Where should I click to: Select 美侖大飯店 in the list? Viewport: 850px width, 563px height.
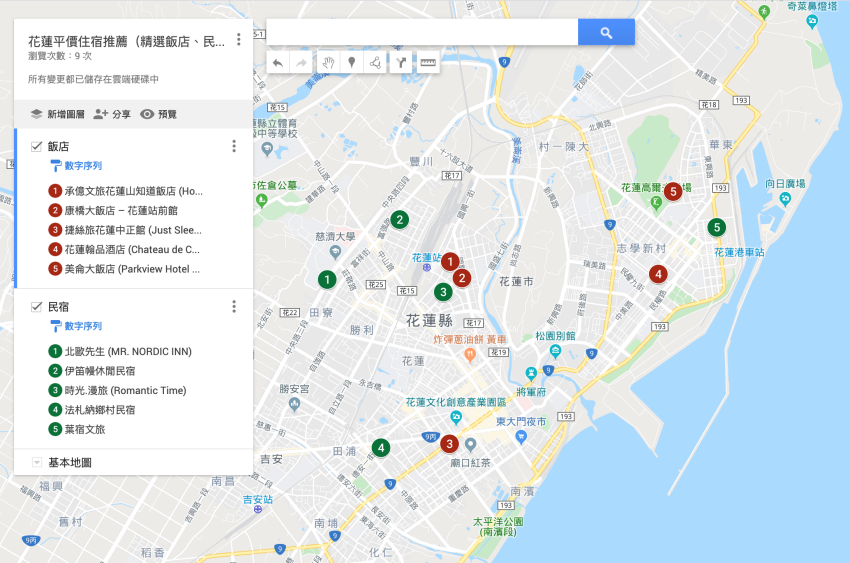(x=124, y=269)
